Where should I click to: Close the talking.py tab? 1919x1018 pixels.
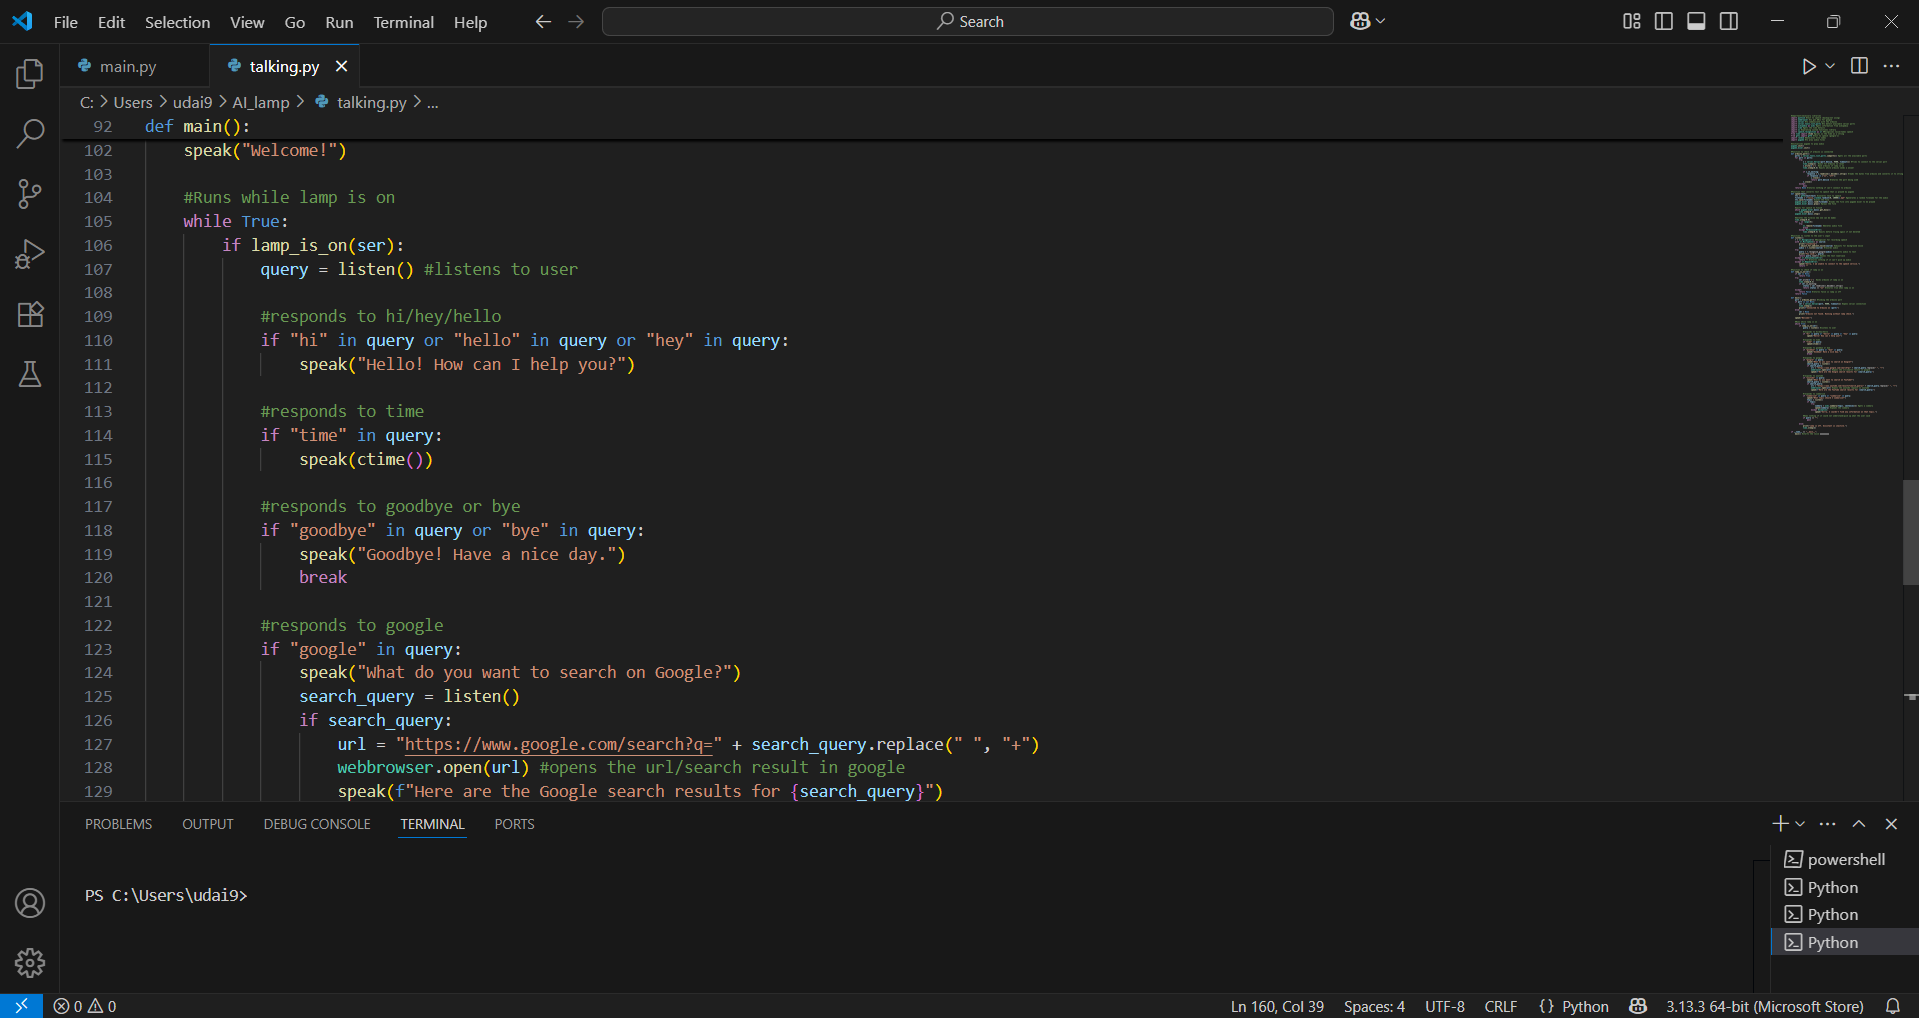coord(342,66)
